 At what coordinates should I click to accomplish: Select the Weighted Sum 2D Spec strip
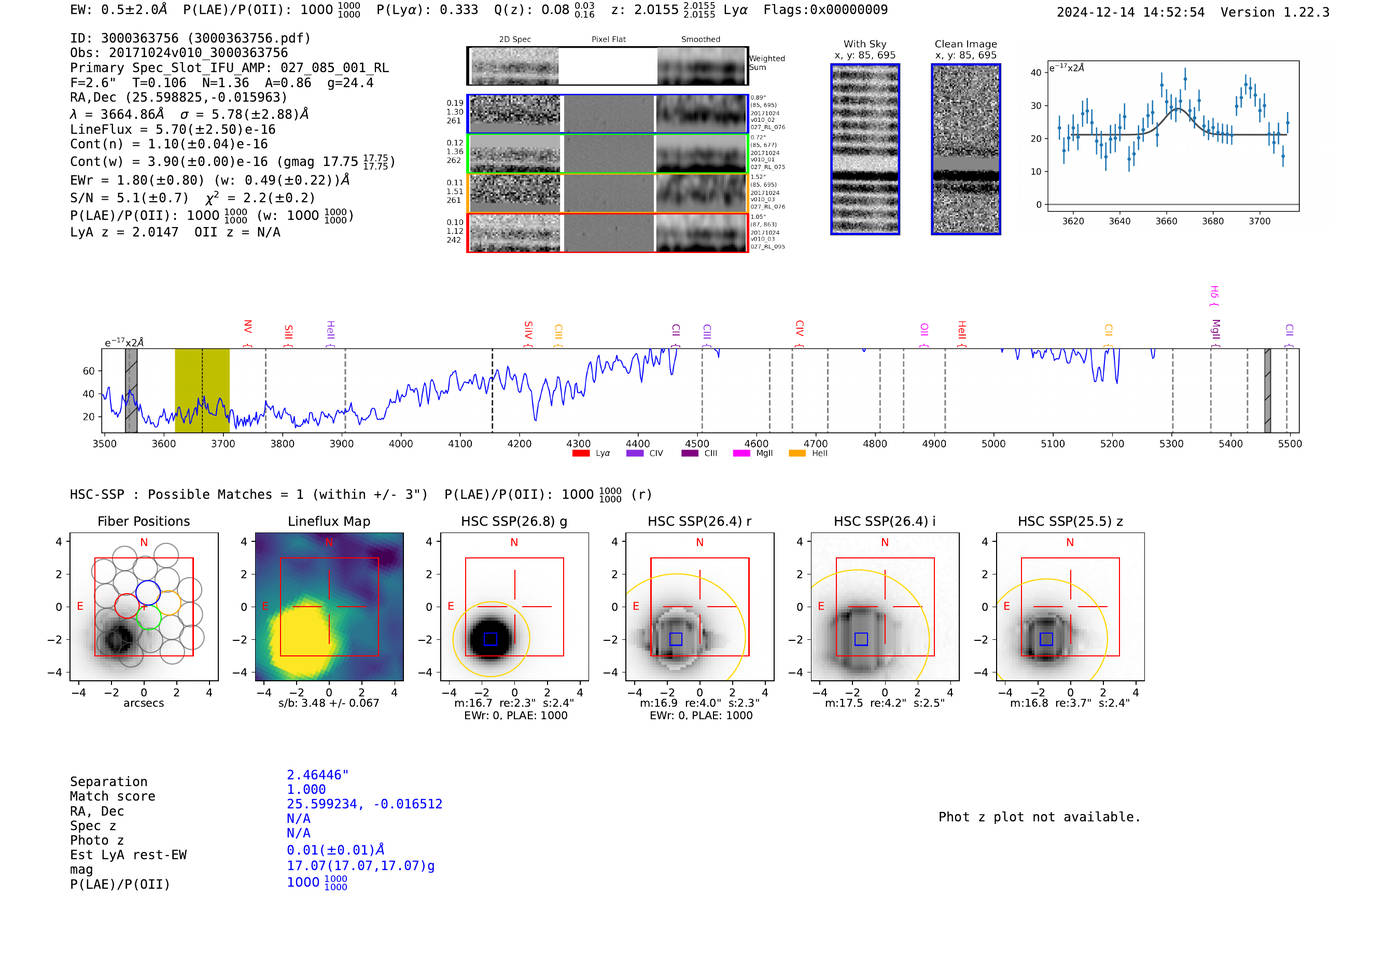click(x=607, y=66)
